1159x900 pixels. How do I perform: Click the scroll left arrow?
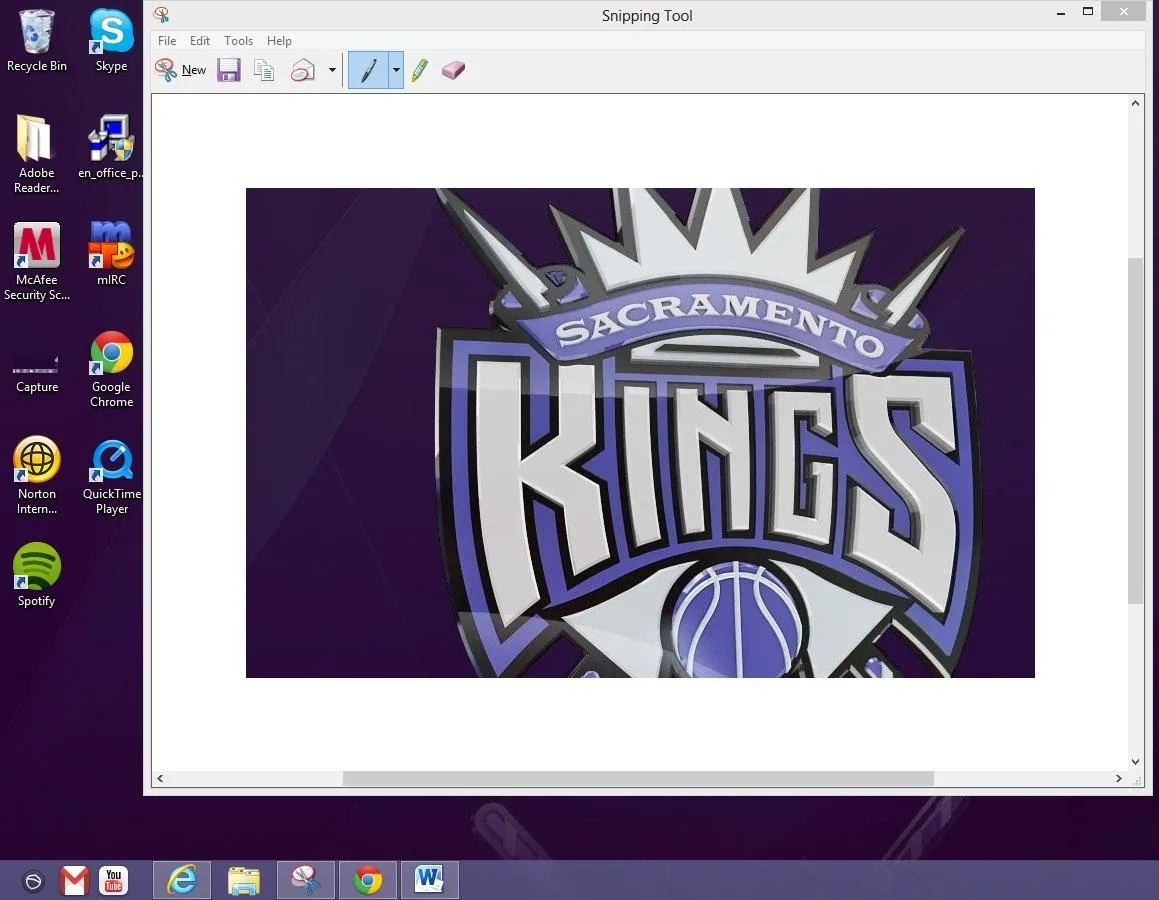tap(160, 778)
